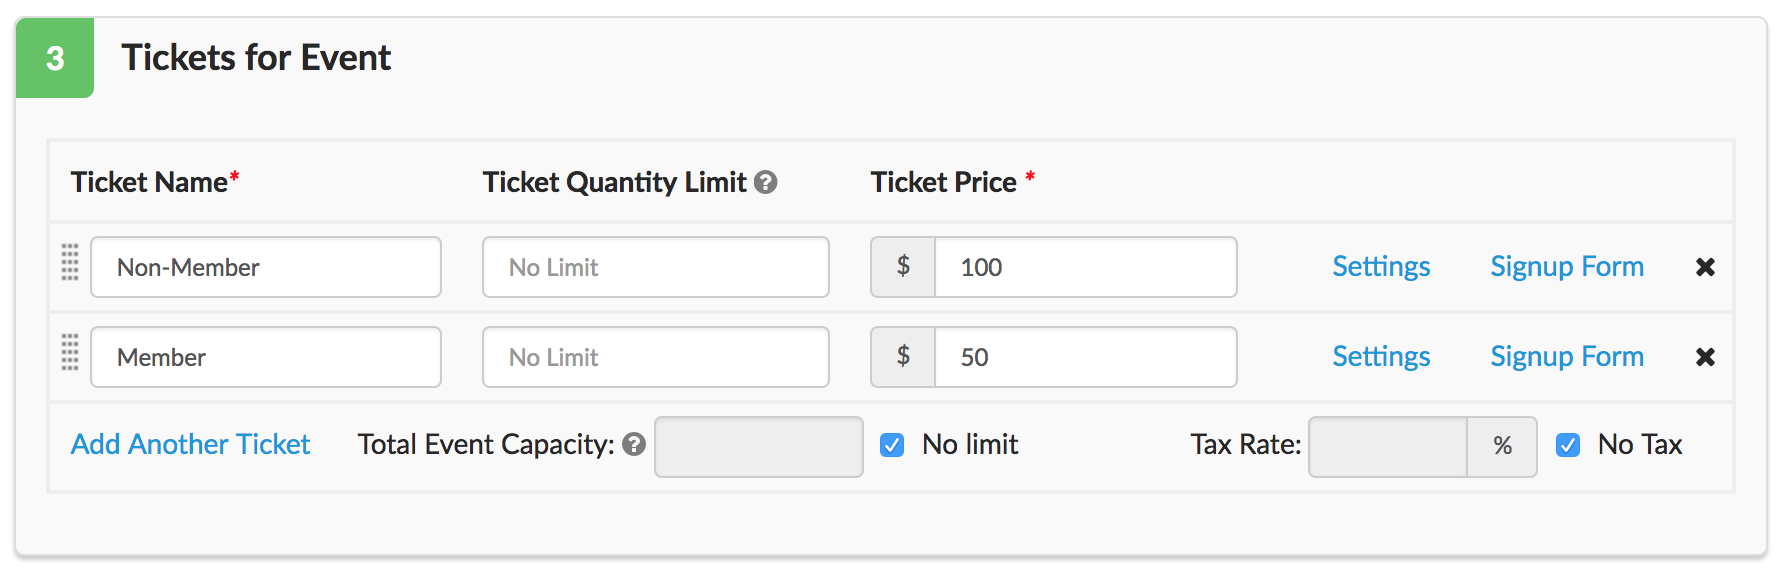Focus the Non-Member ticket name field
This screenshot has height=578, width=1782.
266,267
